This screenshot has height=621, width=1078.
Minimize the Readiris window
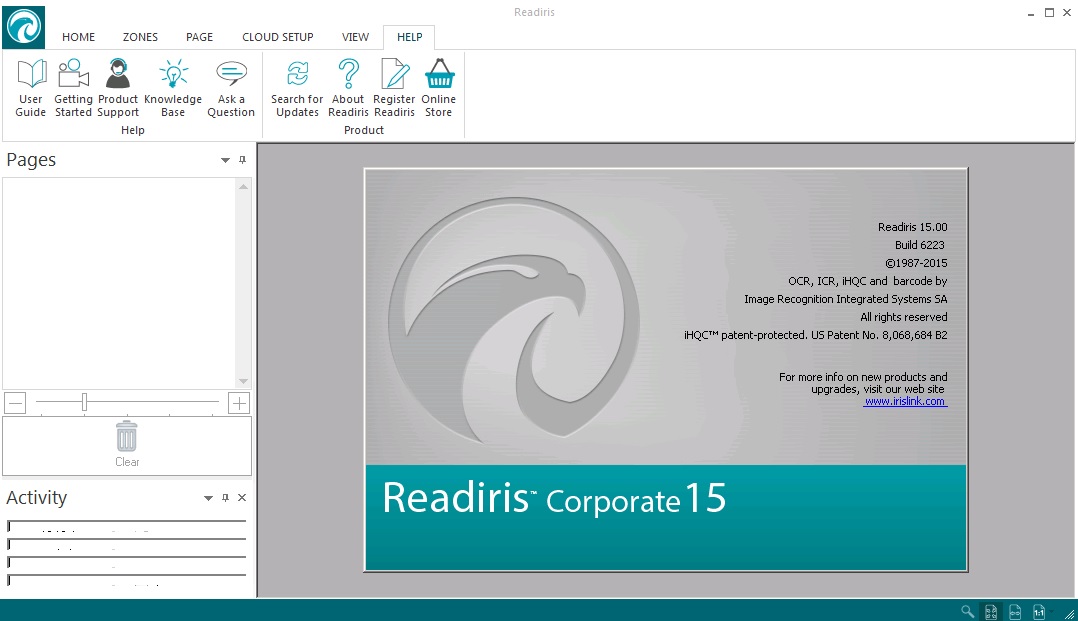pos(1031,13)
